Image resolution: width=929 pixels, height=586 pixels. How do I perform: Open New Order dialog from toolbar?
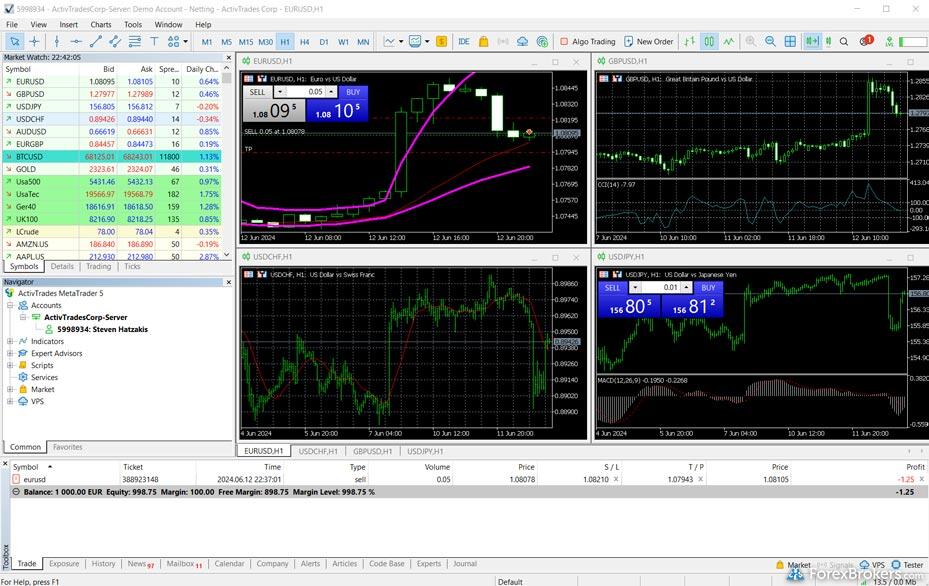[x=648, y=41]
